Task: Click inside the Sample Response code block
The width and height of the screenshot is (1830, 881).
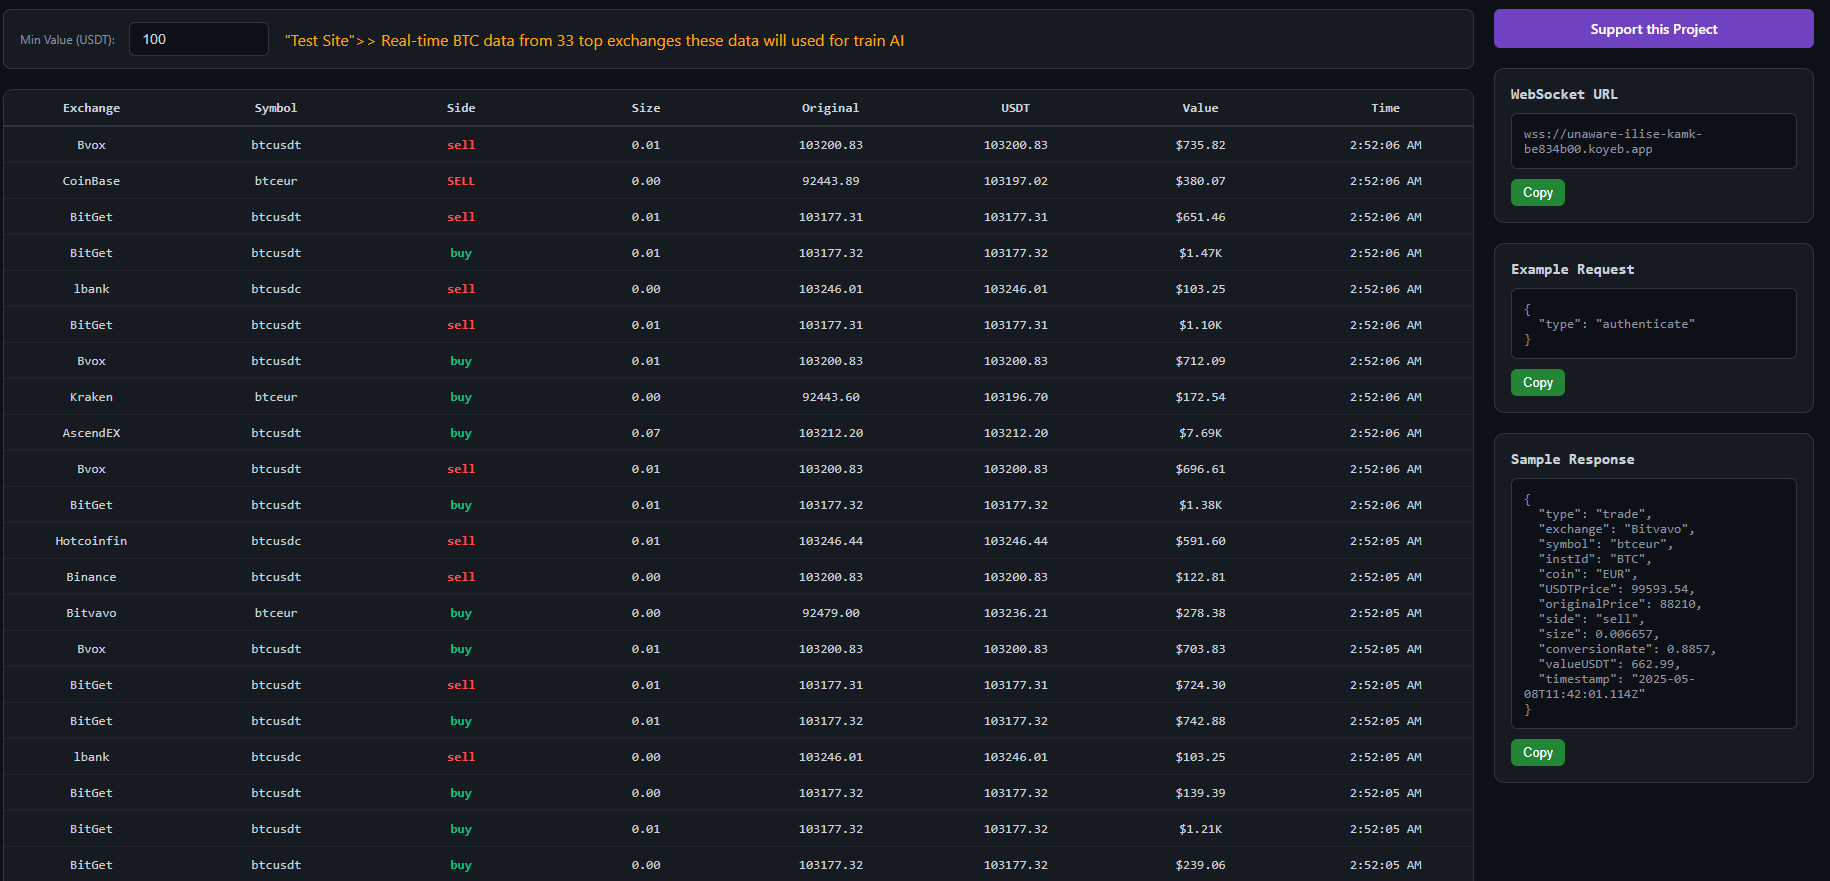Action: coord(1653,603)
